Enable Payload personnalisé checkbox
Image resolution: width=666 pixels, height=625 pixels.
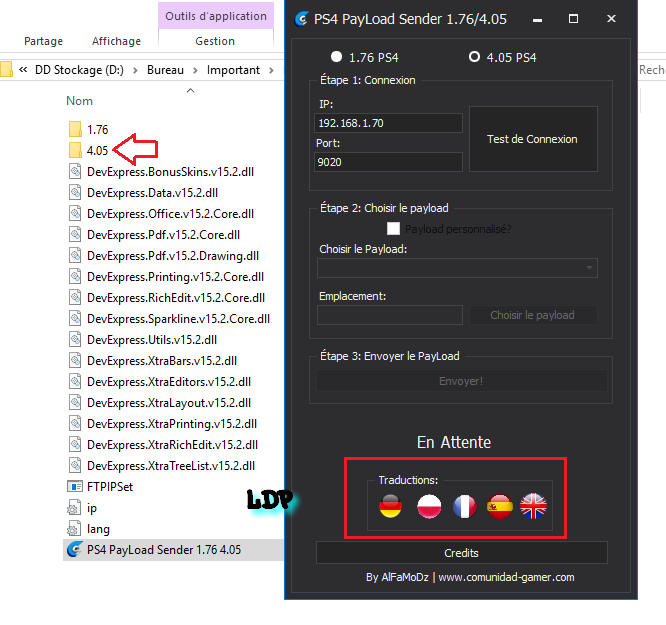[393, 229]
